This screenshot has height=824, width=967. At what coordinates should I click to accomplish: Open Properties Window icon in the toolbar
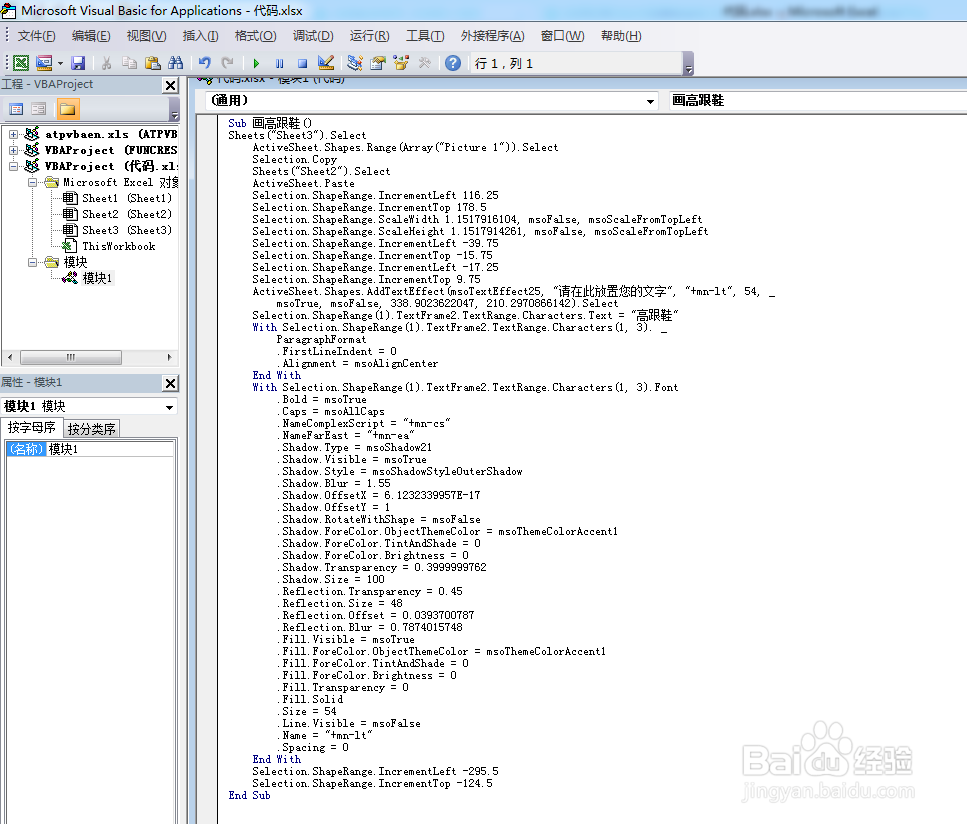point(377,63)
